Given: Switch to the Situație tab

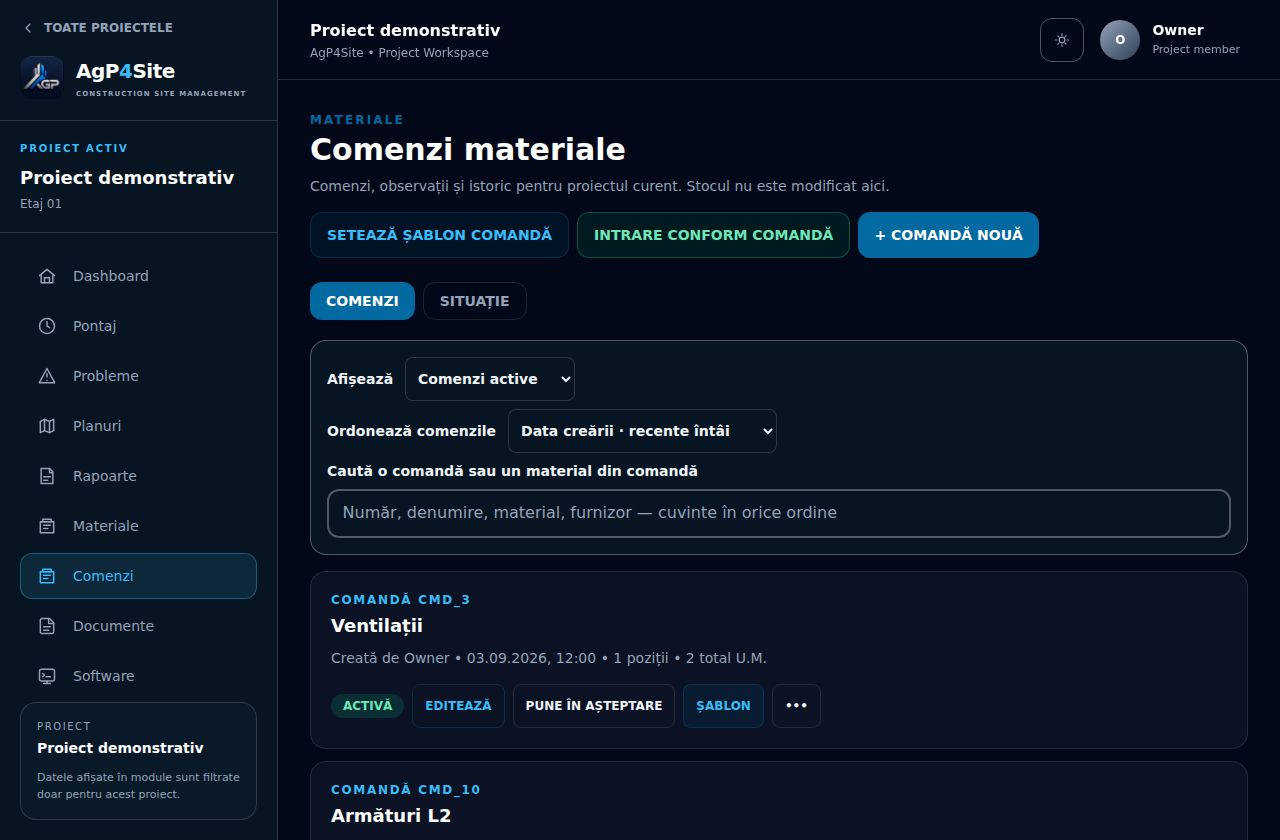Looking at the screenshot, I should [475, 301].
